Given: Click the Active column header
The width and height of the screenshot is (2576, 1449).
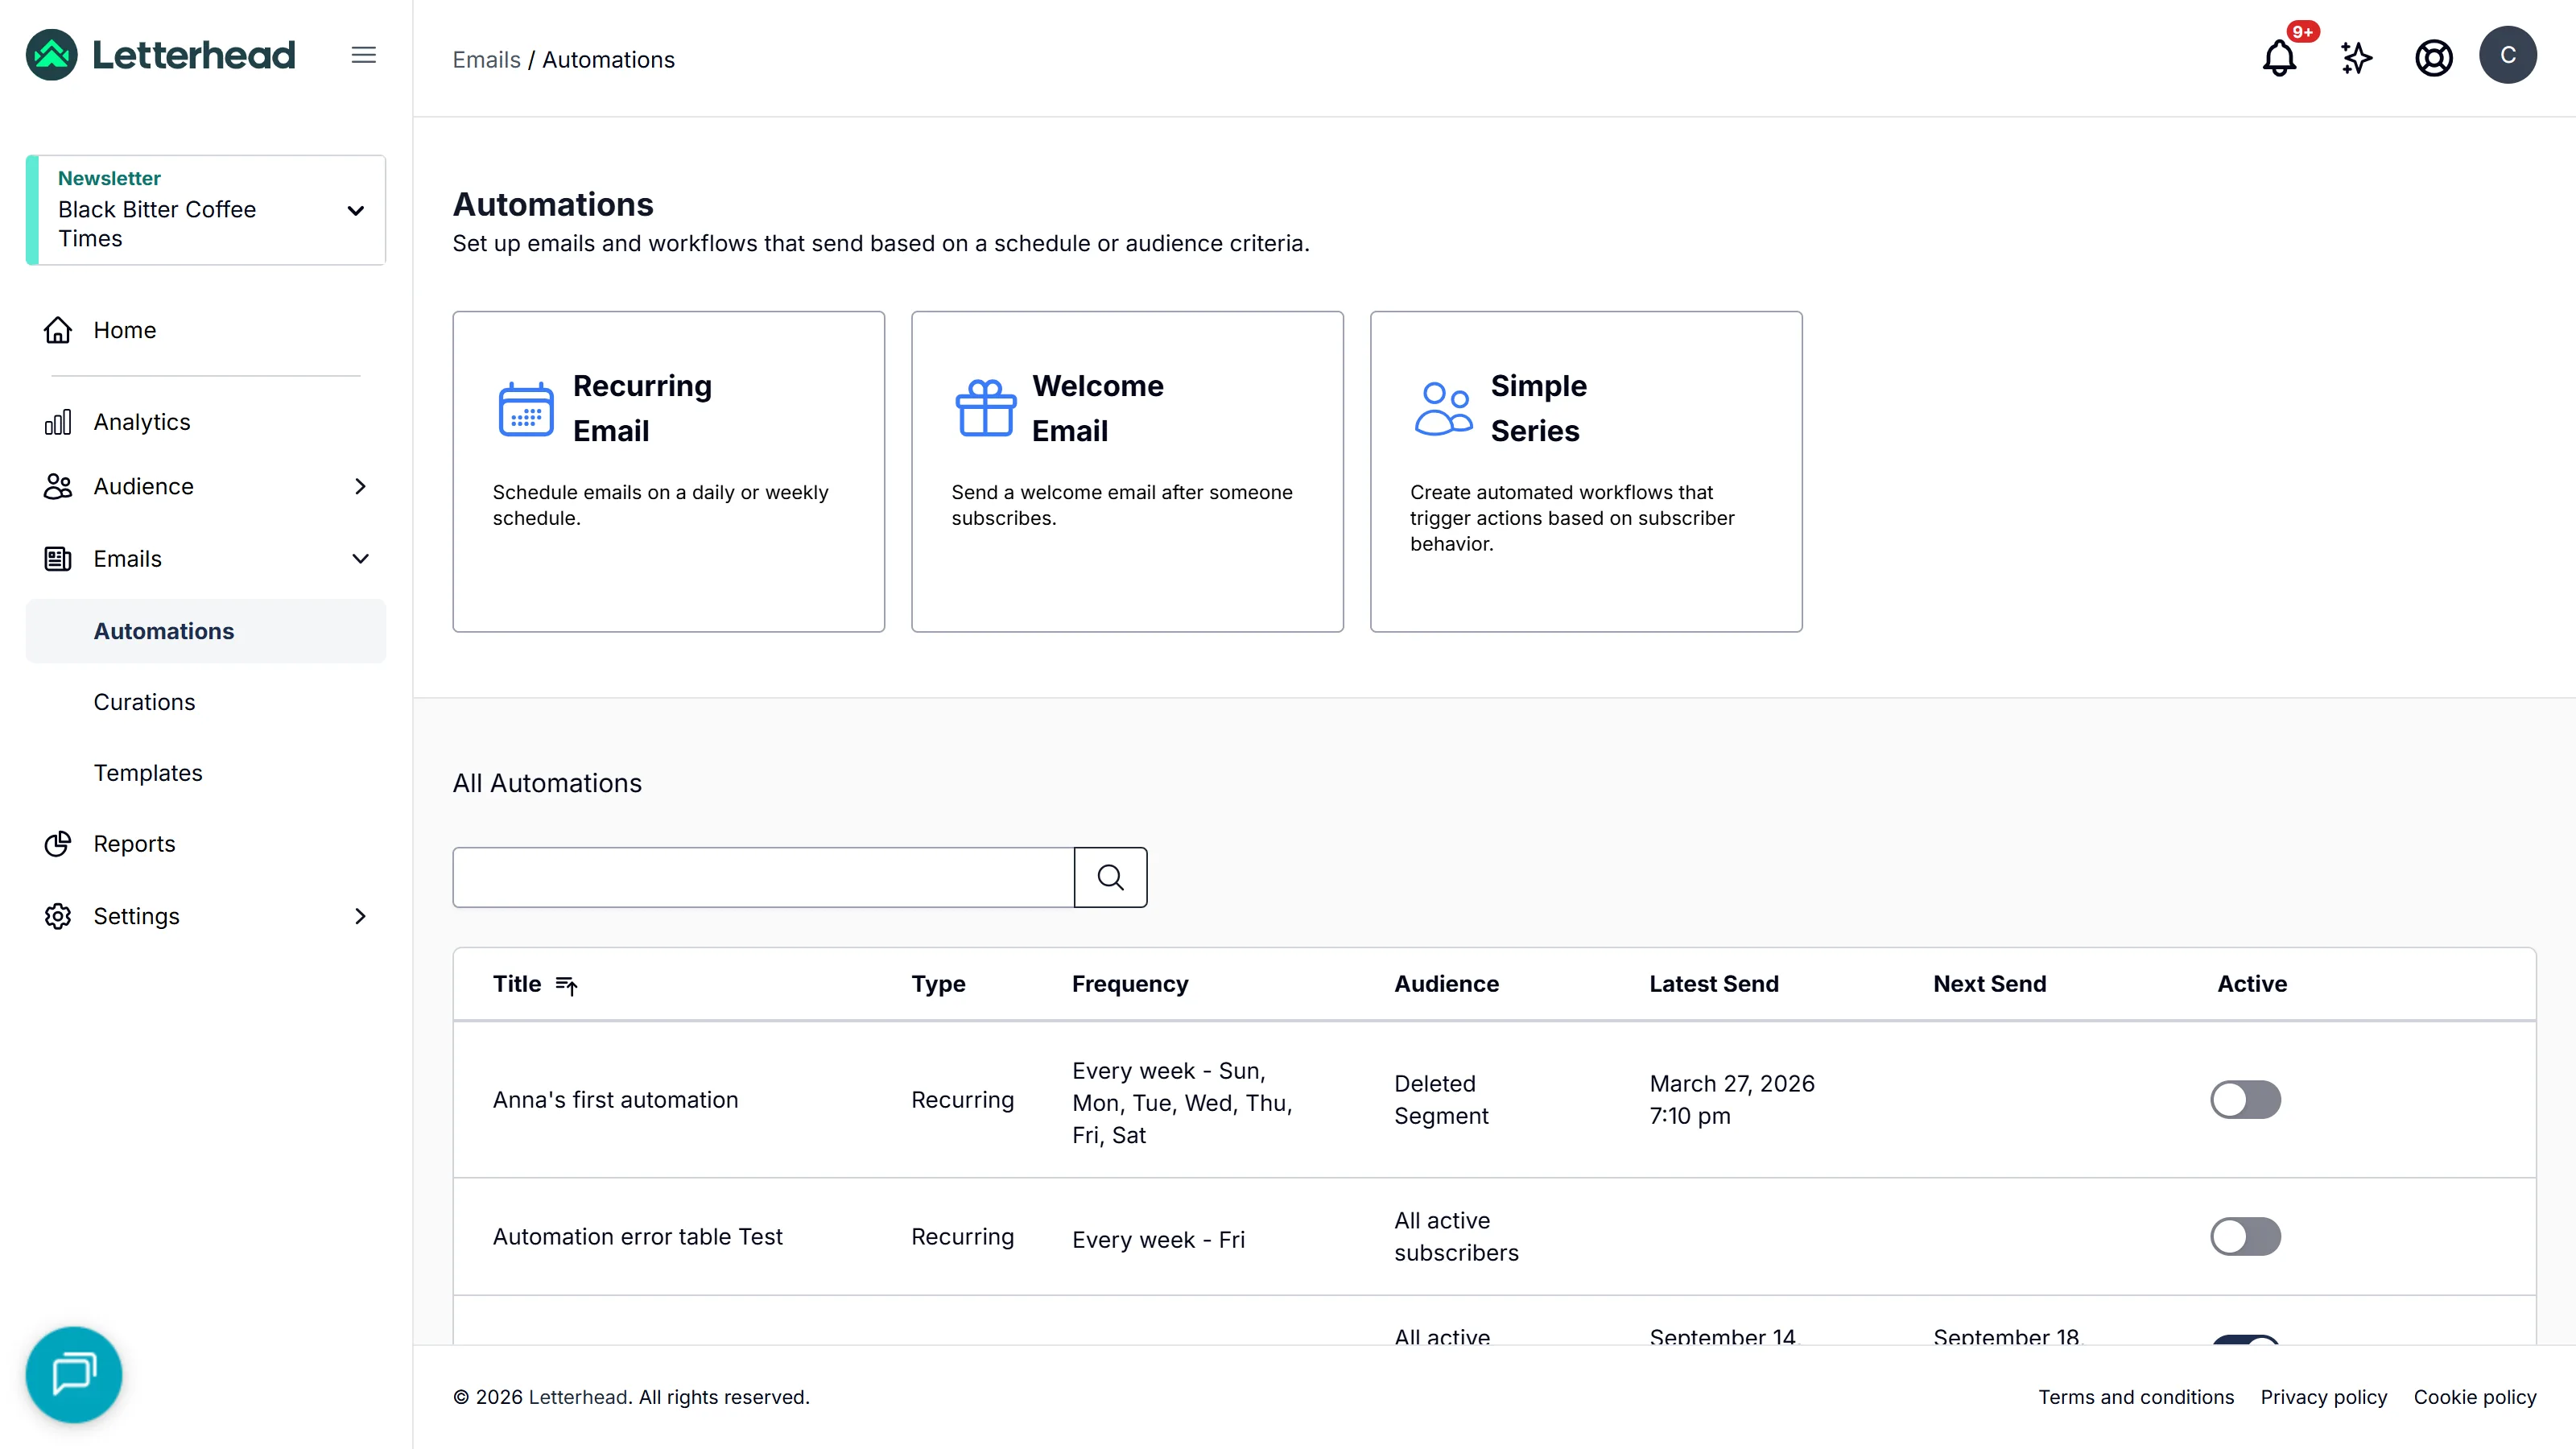Looking at the screenshot, I should click(x=2252, y=984).
